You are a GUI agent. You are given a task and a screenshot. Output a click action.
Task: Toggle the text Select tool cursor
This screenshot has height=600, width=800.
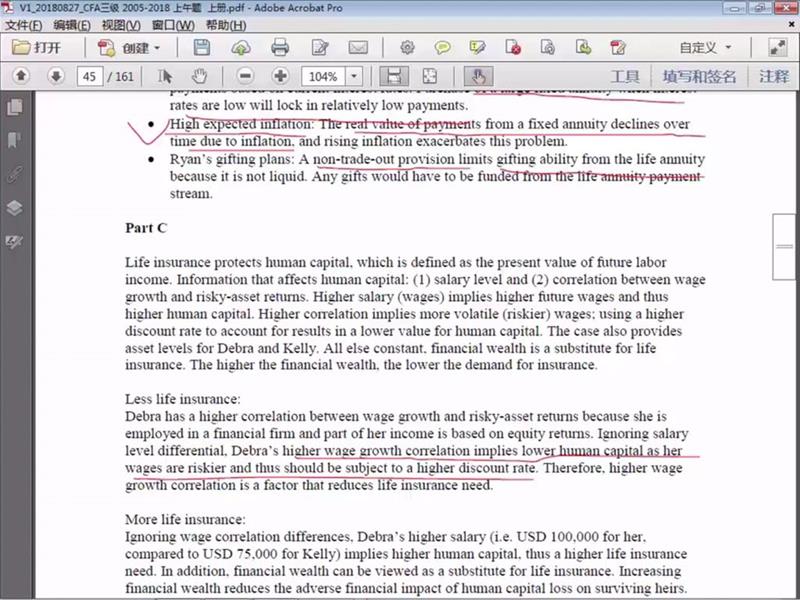click(165, 76)
